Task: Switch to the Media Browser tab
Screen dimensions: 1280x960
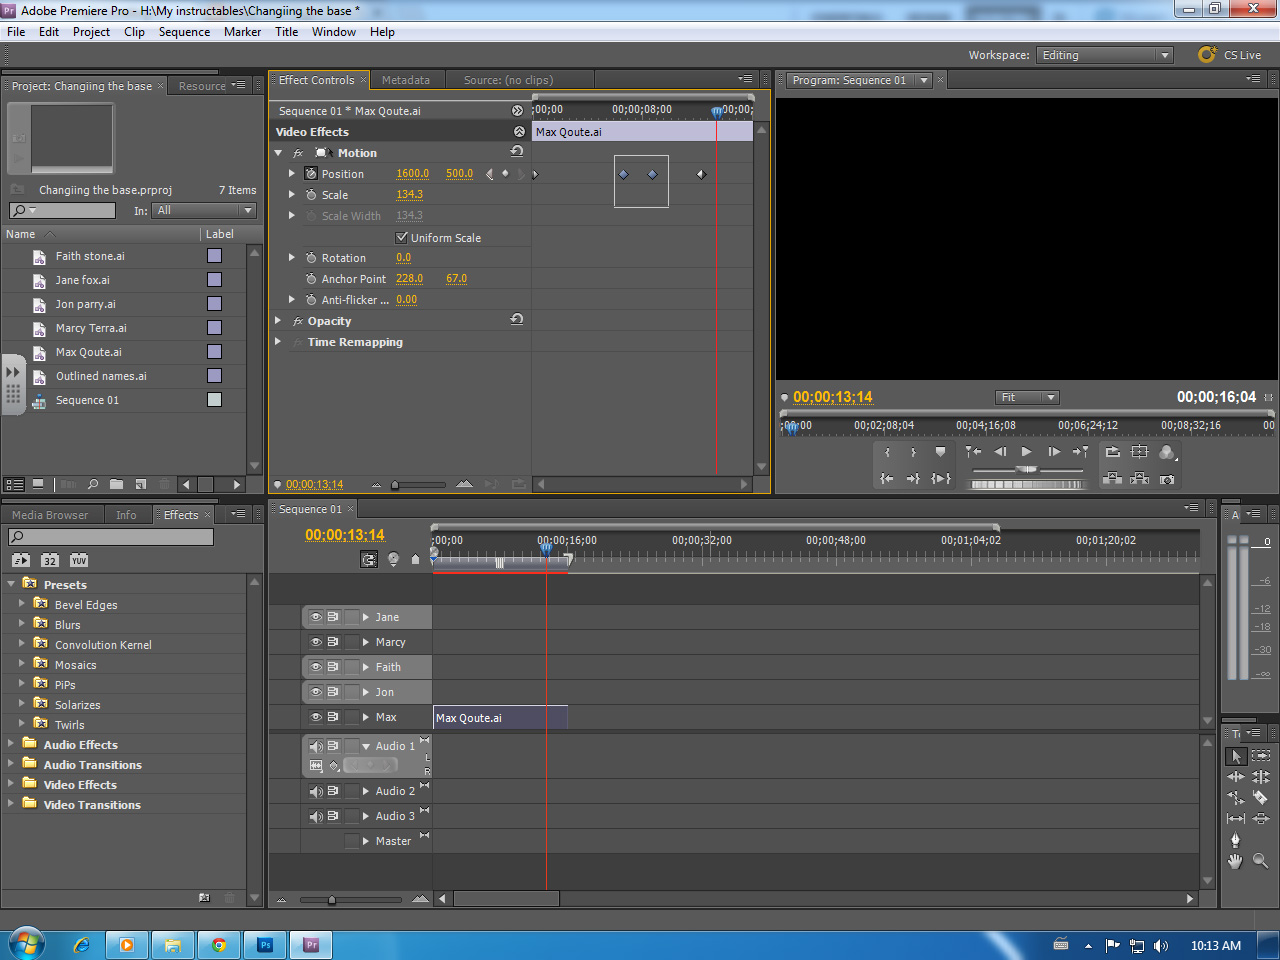Action: click(x=50, y=515)
